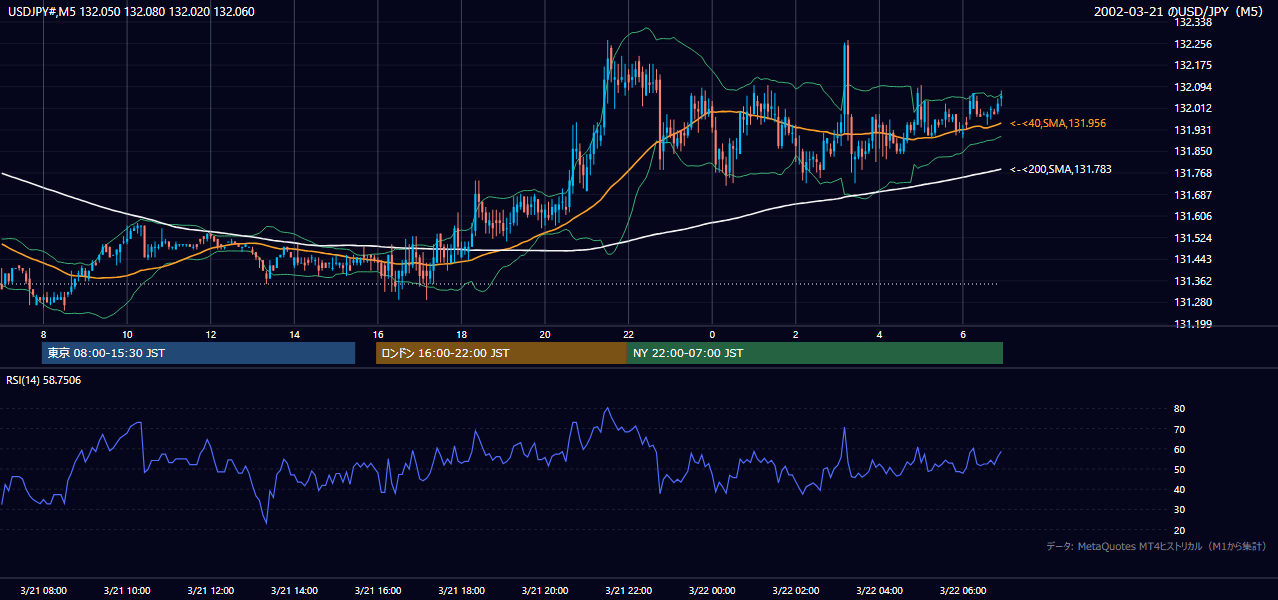1278x600 pixels.
Task: Click the 3/22 00:00 time label
Action: click(x=711, y=590)
